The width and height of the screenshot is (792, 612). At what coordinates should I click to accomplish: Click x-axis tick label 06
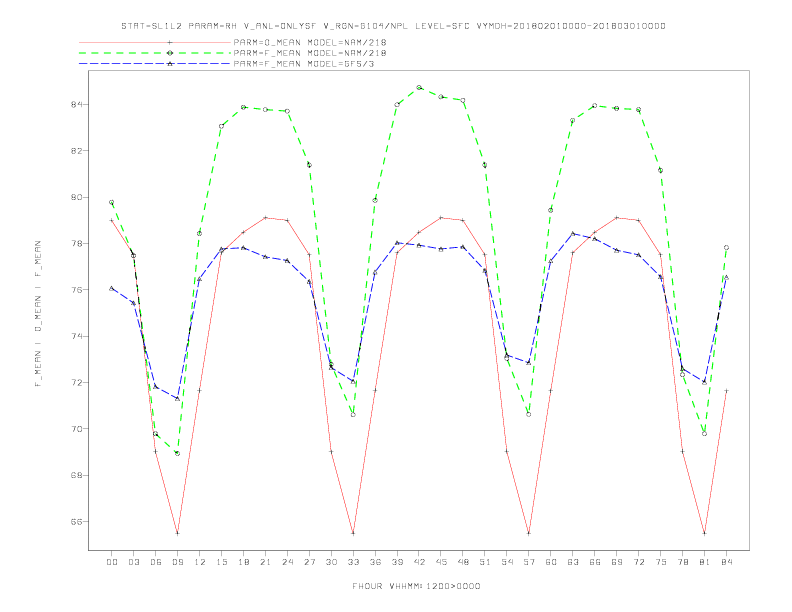[x=156, y=562]
